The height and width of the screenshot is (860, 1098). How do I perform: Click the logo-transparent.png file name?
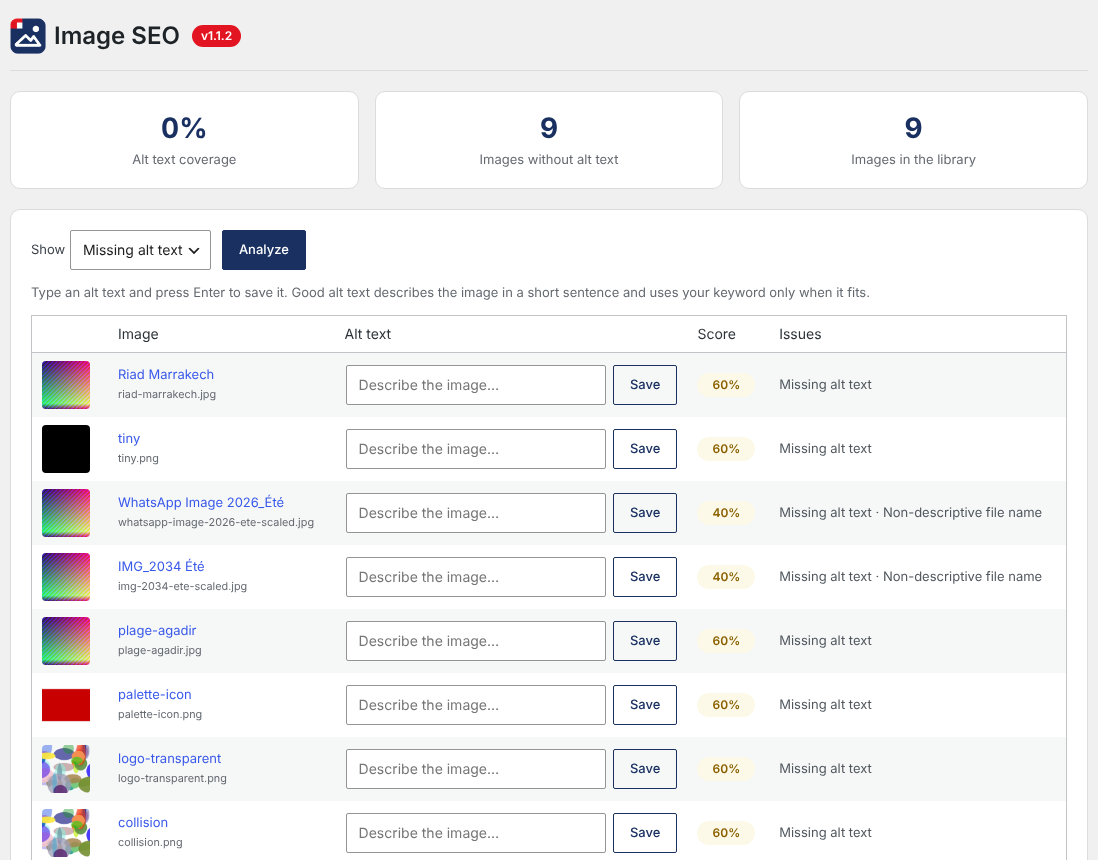click(172, 778)
